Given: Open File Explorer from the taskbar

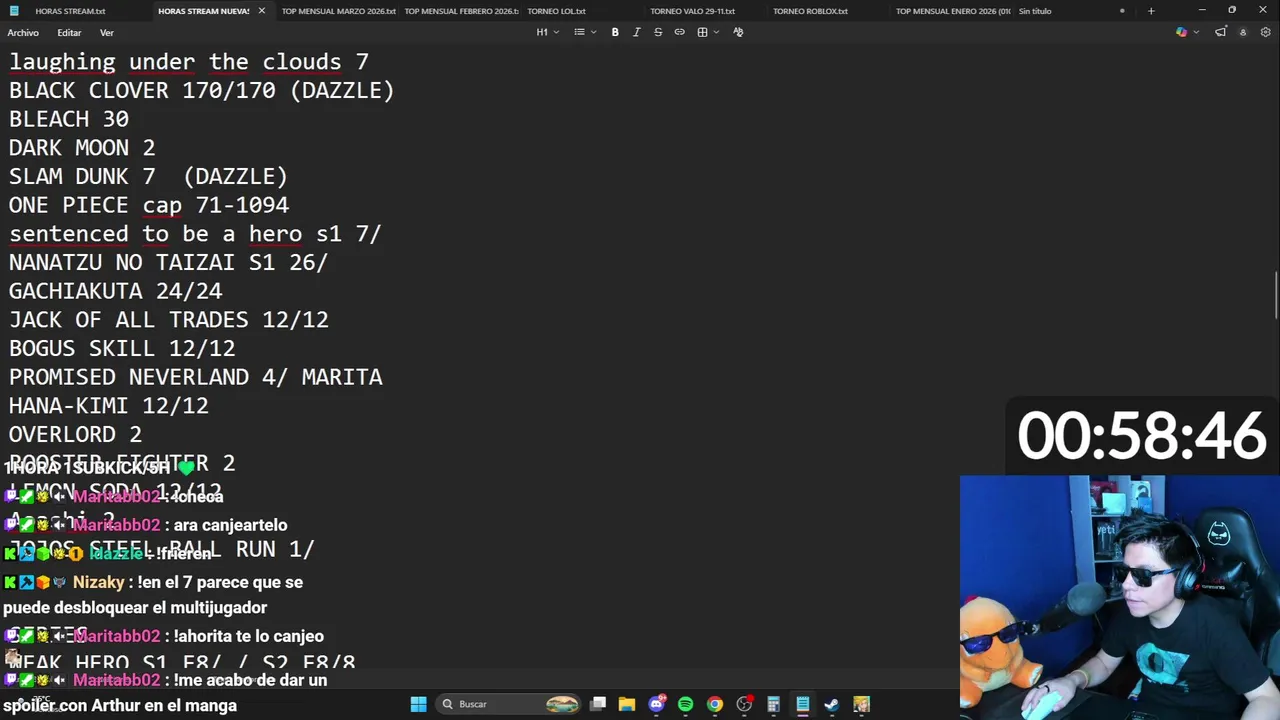Looking at the screenshot, I should [x=627, y=704].
